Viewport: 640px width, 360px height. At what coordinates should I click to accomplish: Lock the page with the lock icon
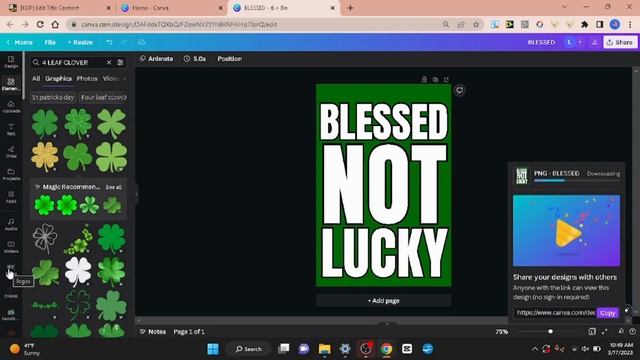(x=424, y=79)
